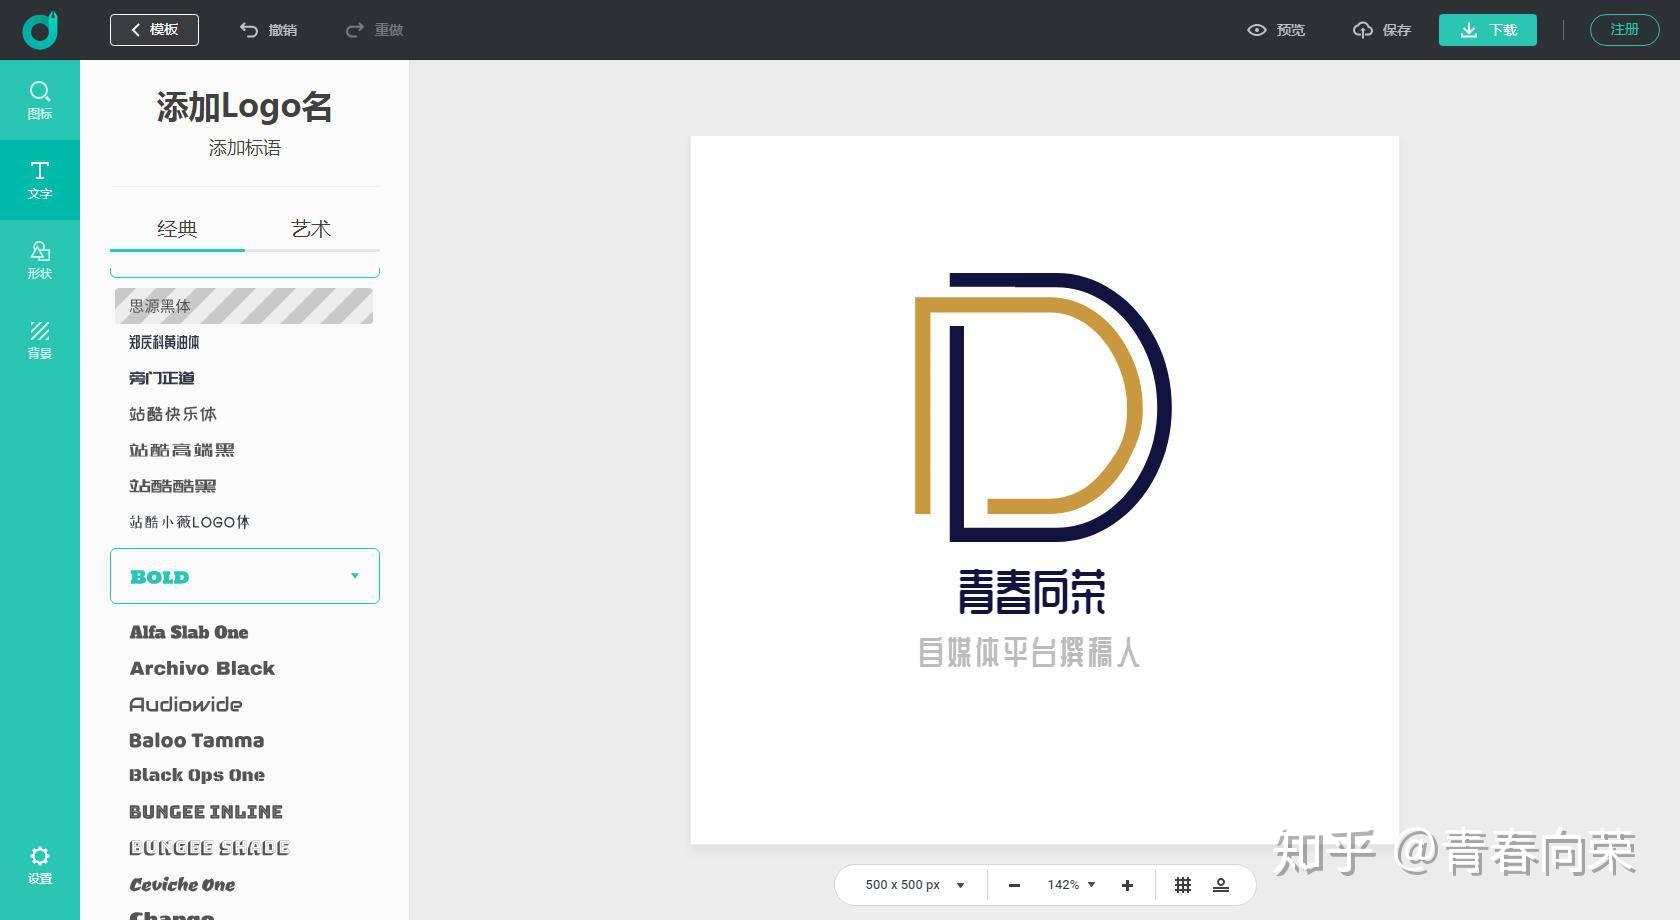
Task: Select the 站酷快乐体 font
Action: (x=172, y=414)
